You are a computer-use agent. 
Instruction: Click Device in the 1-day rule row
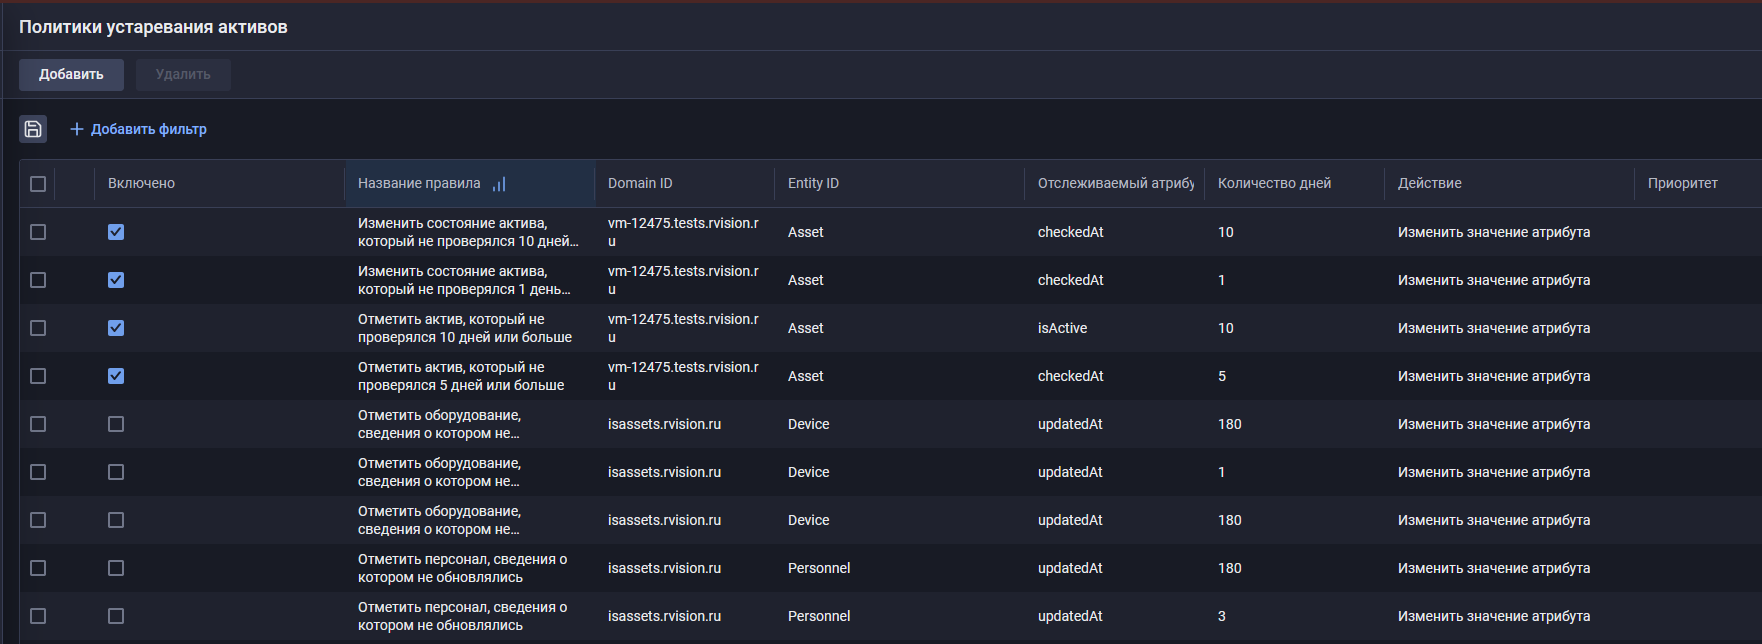[808, 472]
